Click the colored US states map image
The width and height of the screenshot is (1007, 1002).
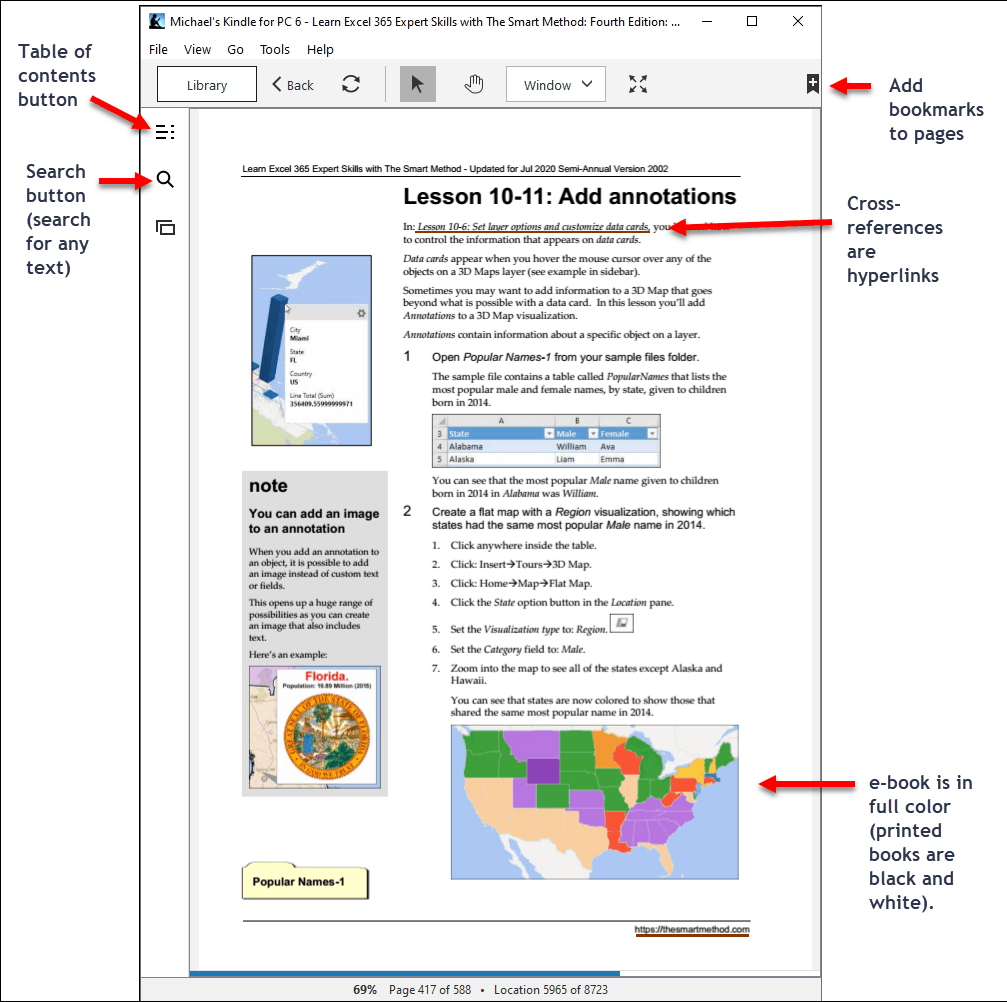tap(595, 802)
